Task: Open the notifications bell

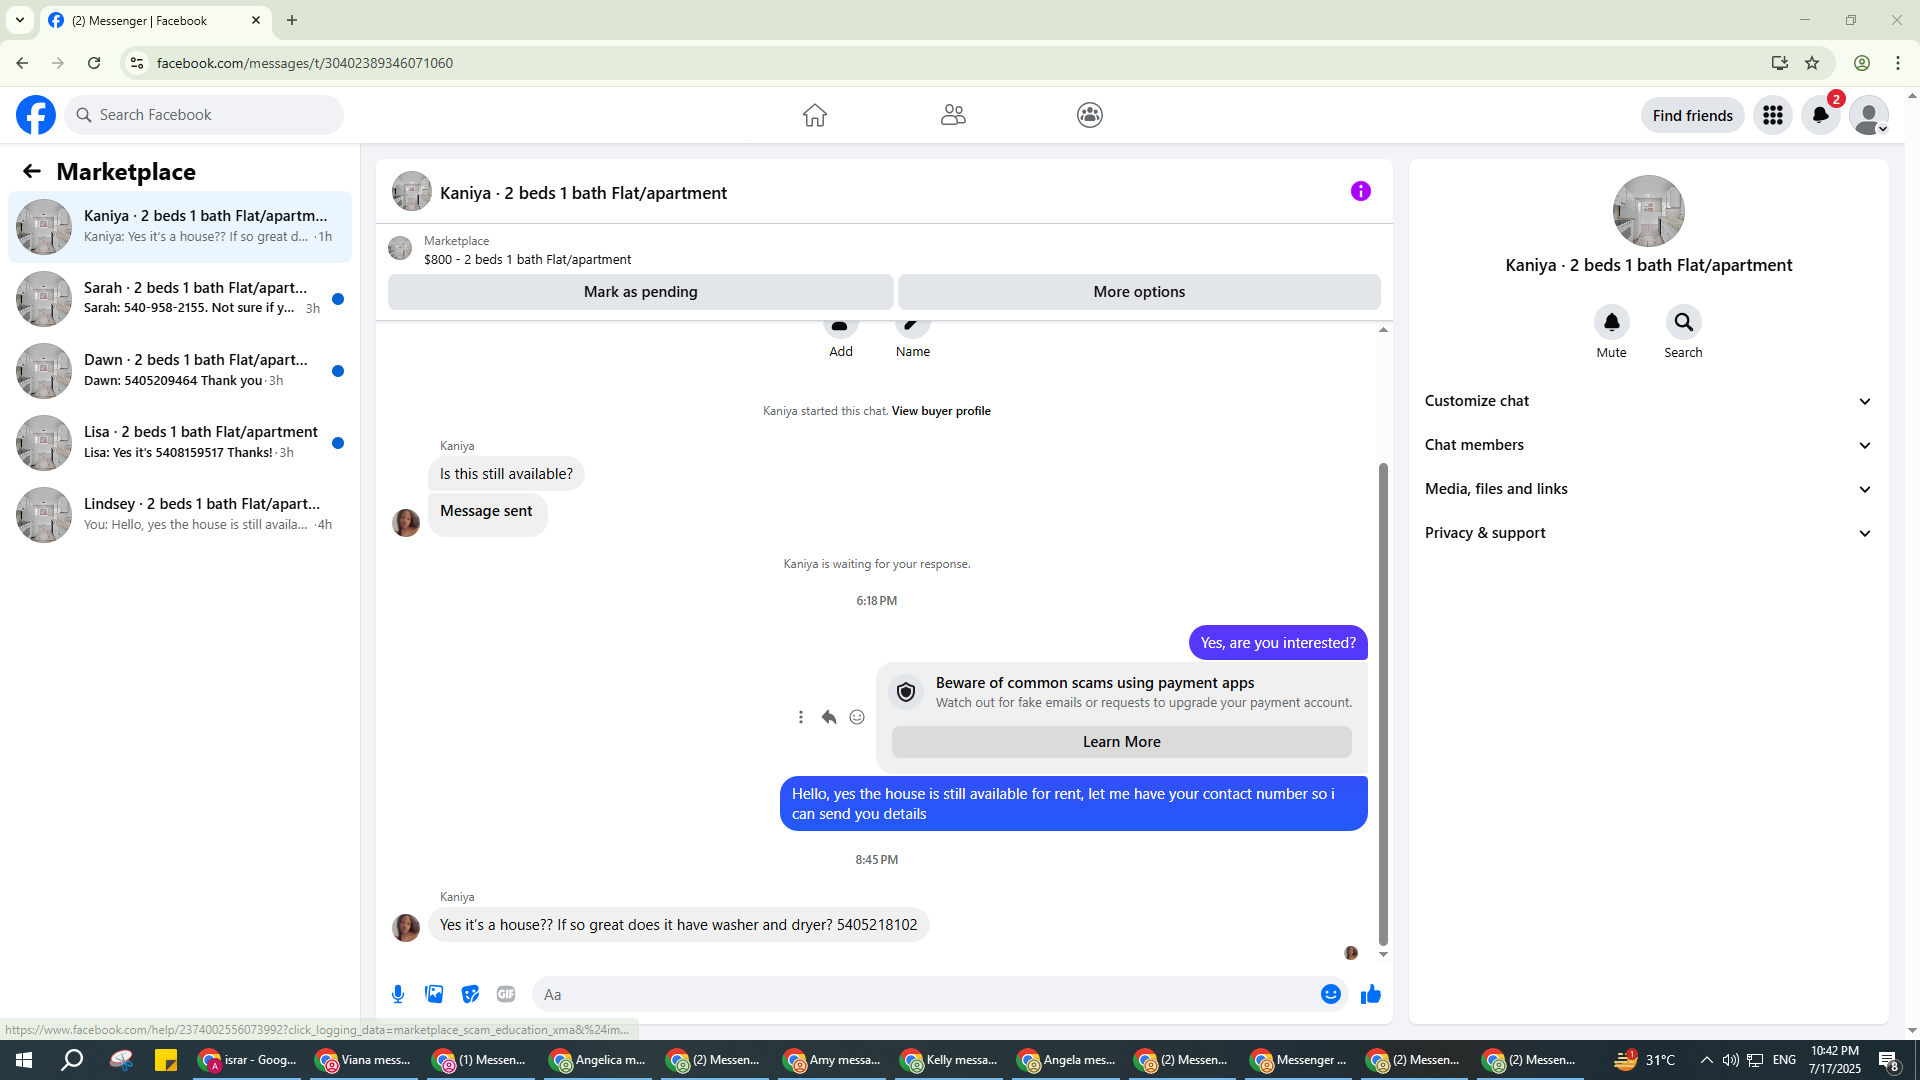Action: coord(1821,115)
